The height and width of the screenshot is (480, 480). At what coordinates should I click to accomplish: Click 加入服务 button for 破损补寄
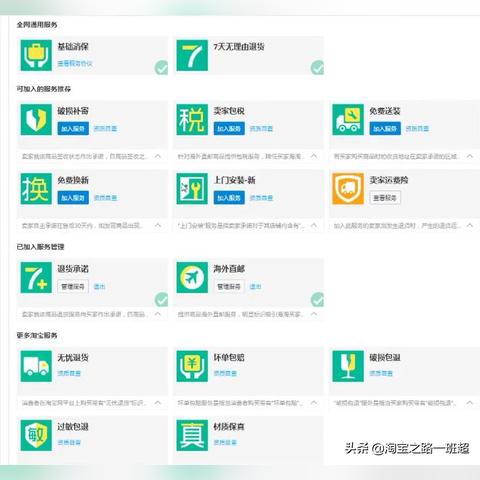click(x=73, y=129)
